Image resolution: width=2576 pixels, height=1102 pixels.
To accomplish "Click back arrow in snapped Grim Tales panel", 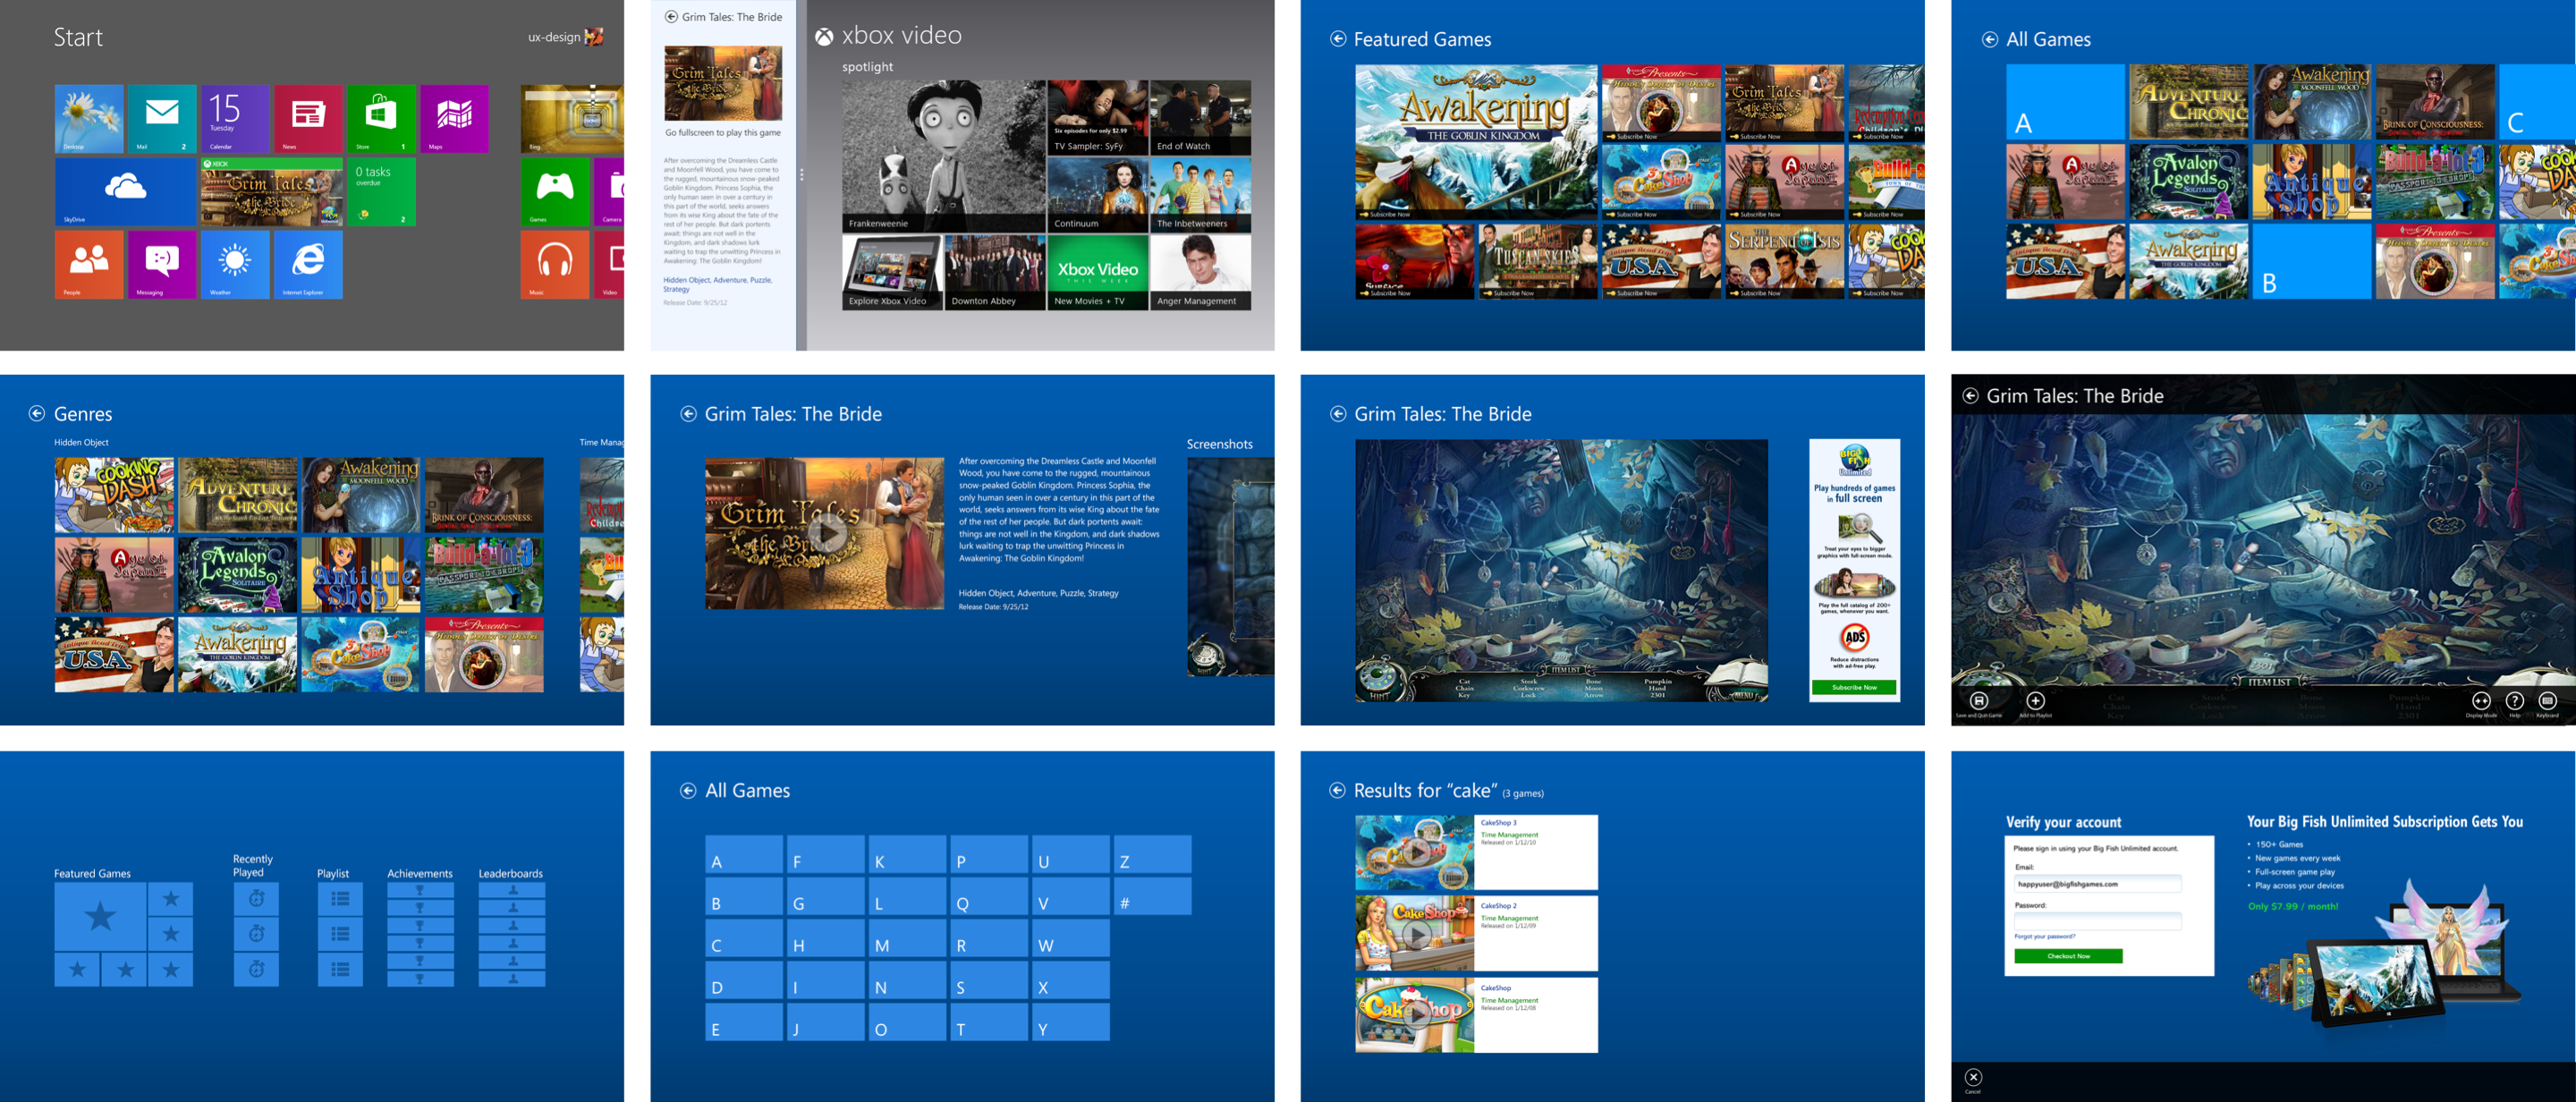I will [671, 17].
